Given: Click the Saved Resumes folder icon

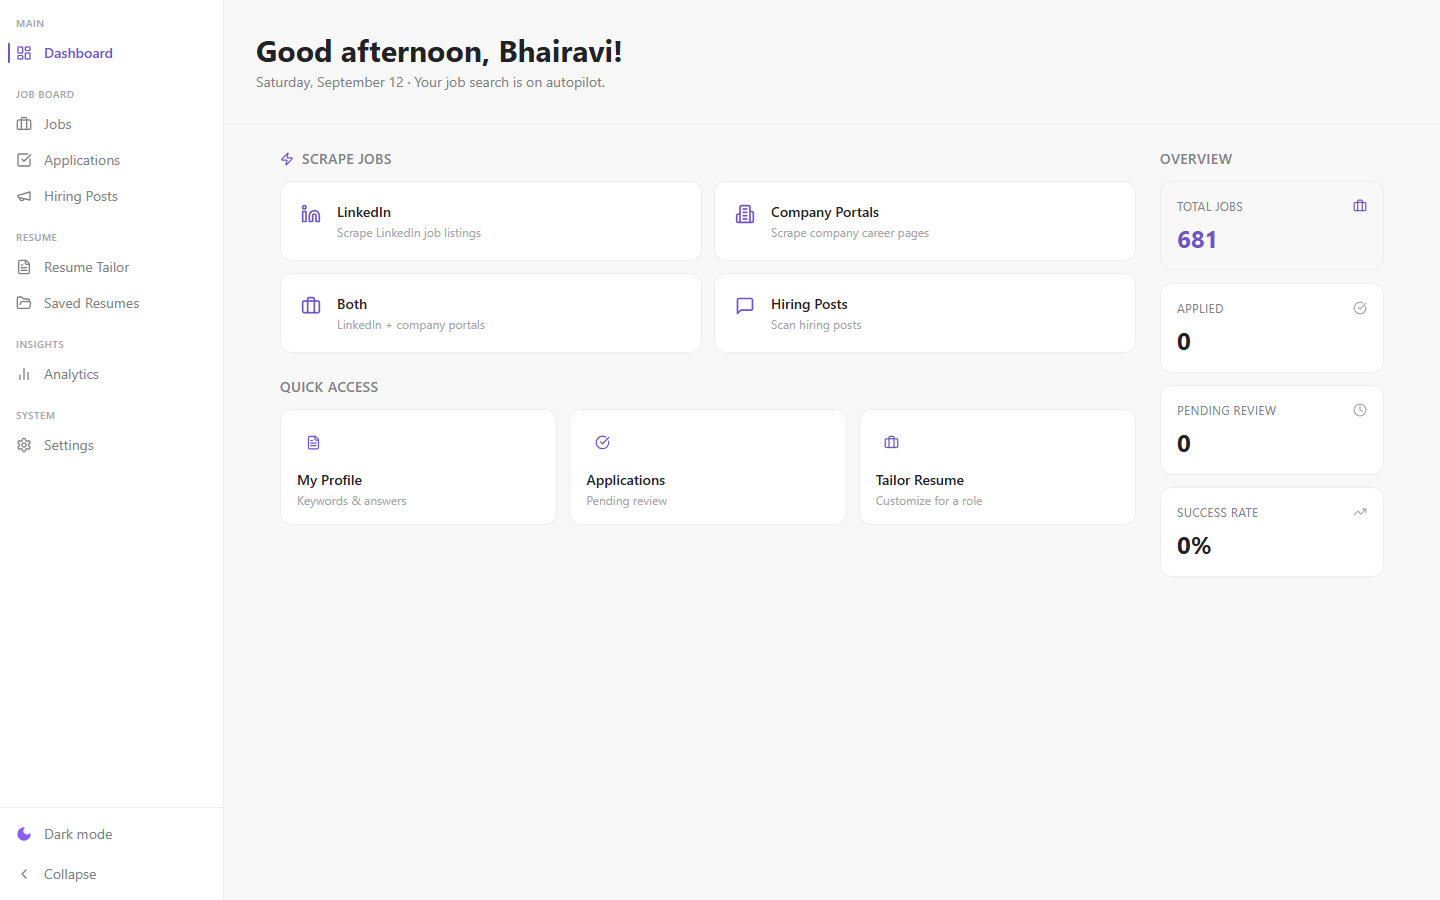Looking at the screenshot, I should point(24,303).
